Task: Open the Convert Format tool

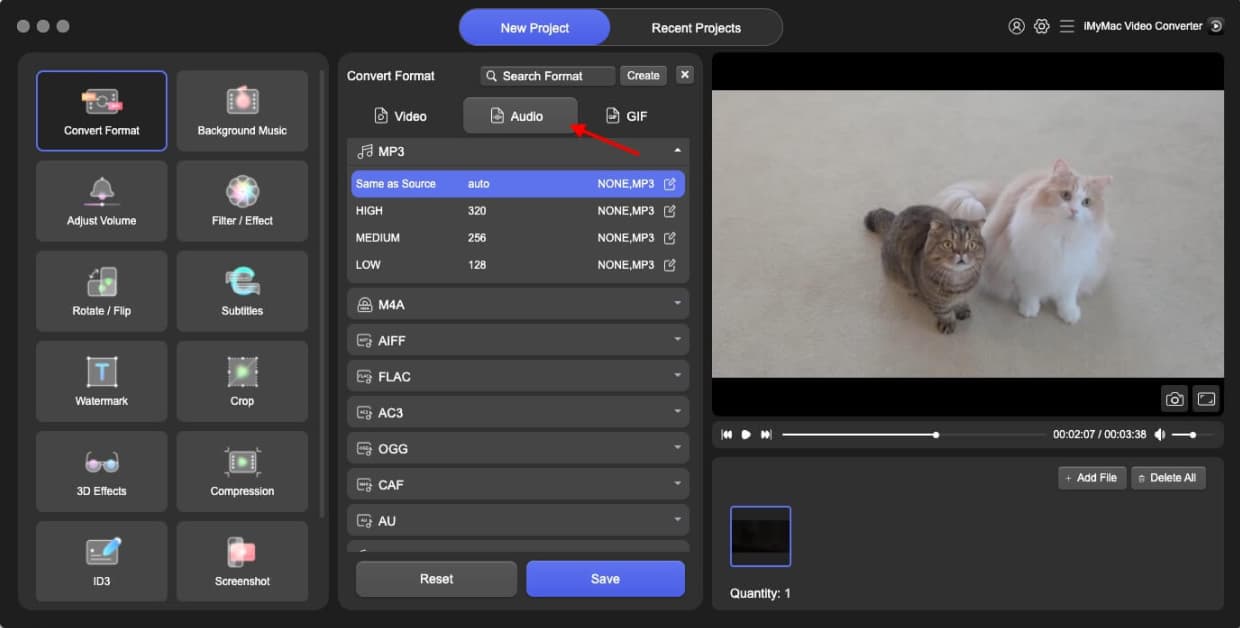Action: pyautogui.click(x=102, y=111)
